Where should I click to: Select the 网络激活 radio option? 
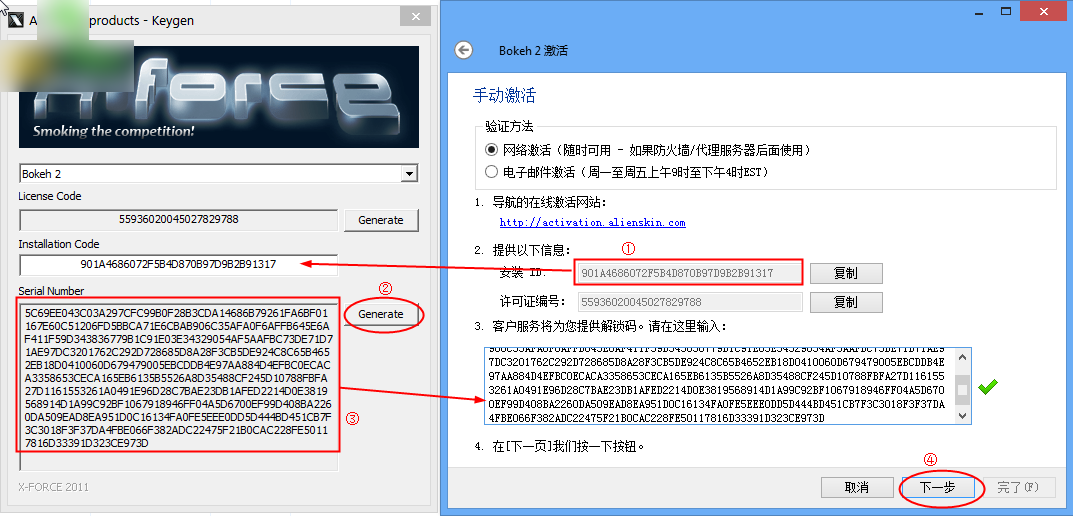click(491, 150)
